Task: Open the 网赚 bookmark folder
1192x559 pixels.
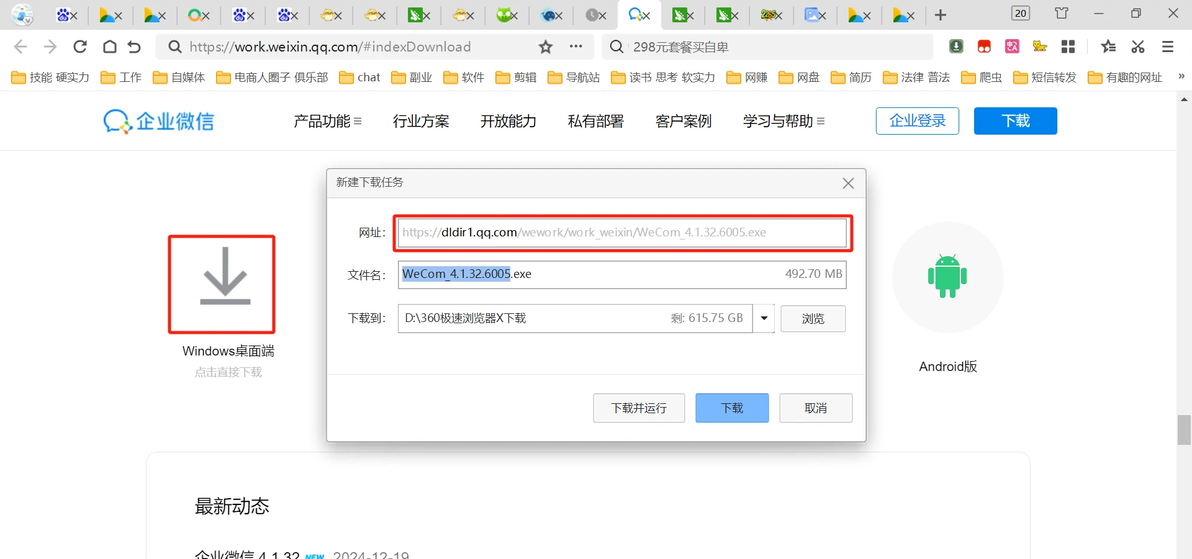Action: (747, 77)
